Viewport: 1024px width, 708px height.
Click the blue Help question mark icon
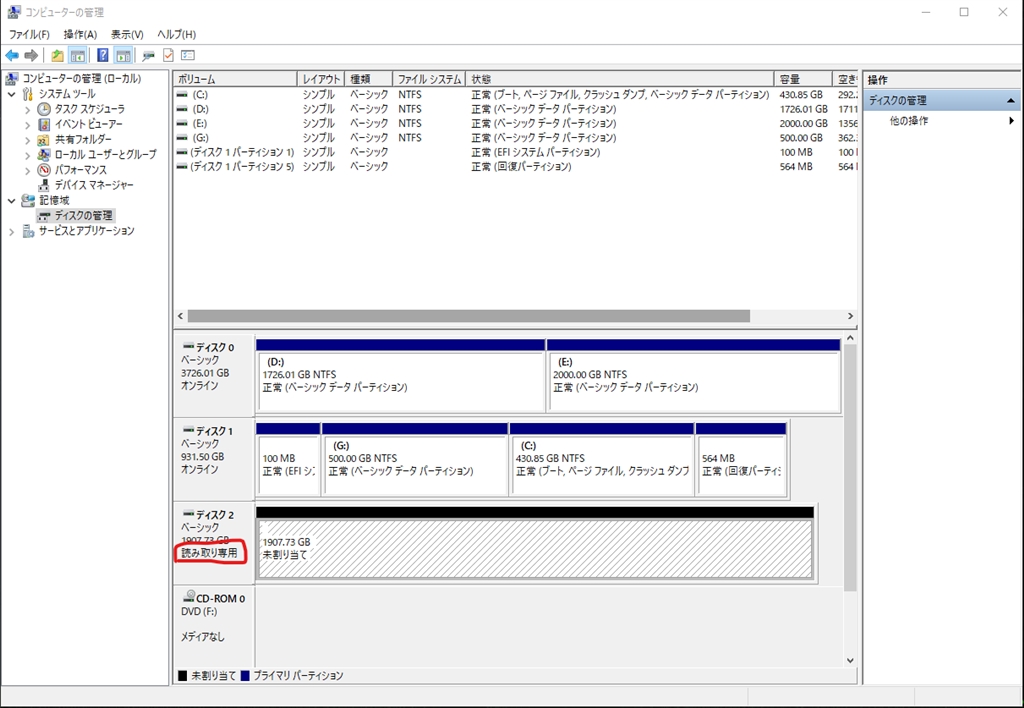103,56
